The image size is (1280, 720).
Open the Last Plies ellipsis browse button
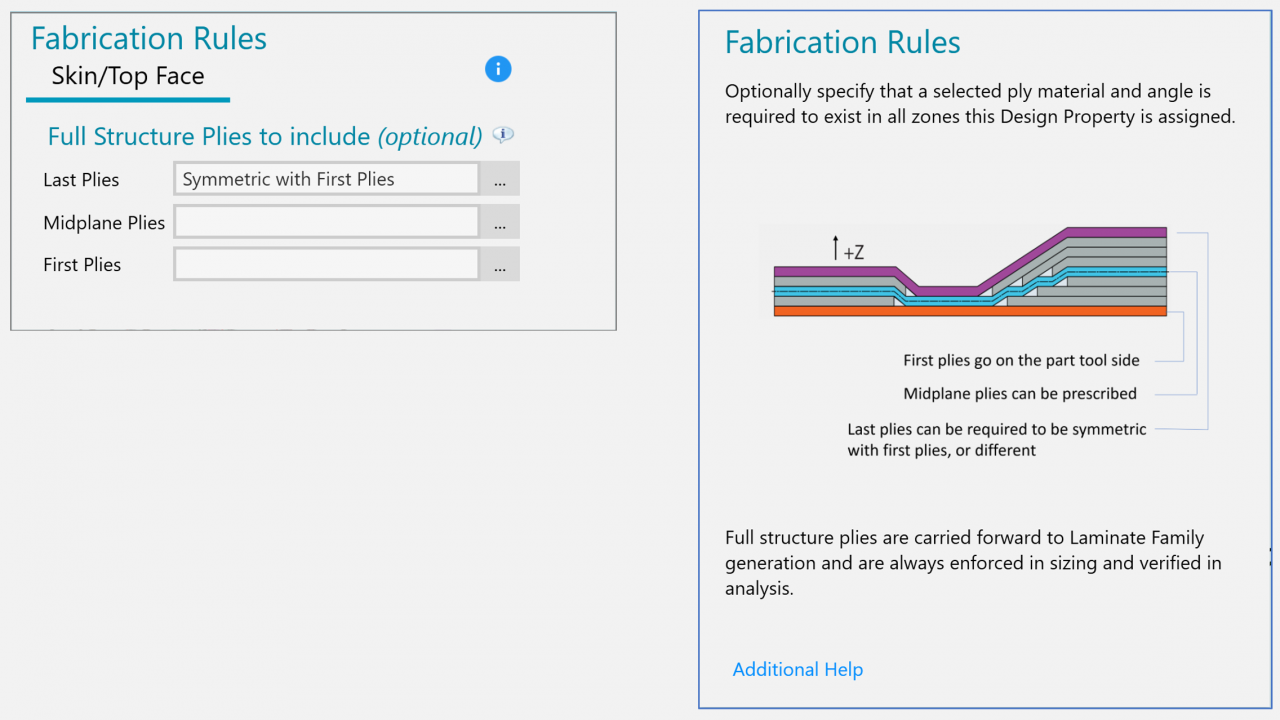[500, 180]
